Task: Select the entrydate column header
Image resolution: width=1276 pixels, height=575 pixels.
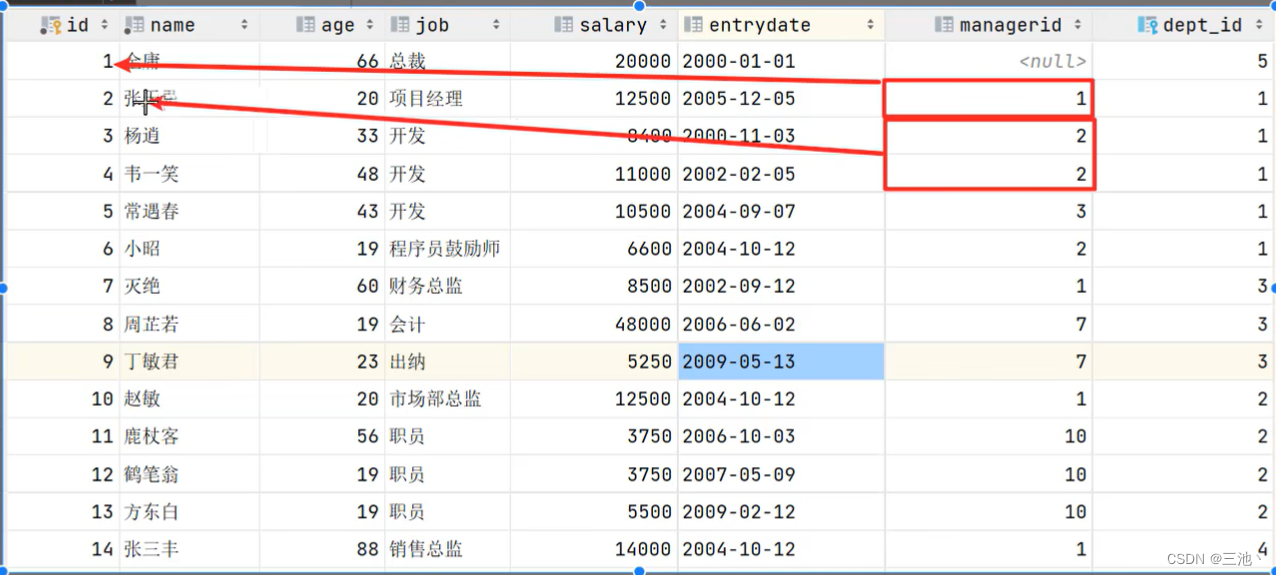Action: pyautogui.click(x=781, y=25)
